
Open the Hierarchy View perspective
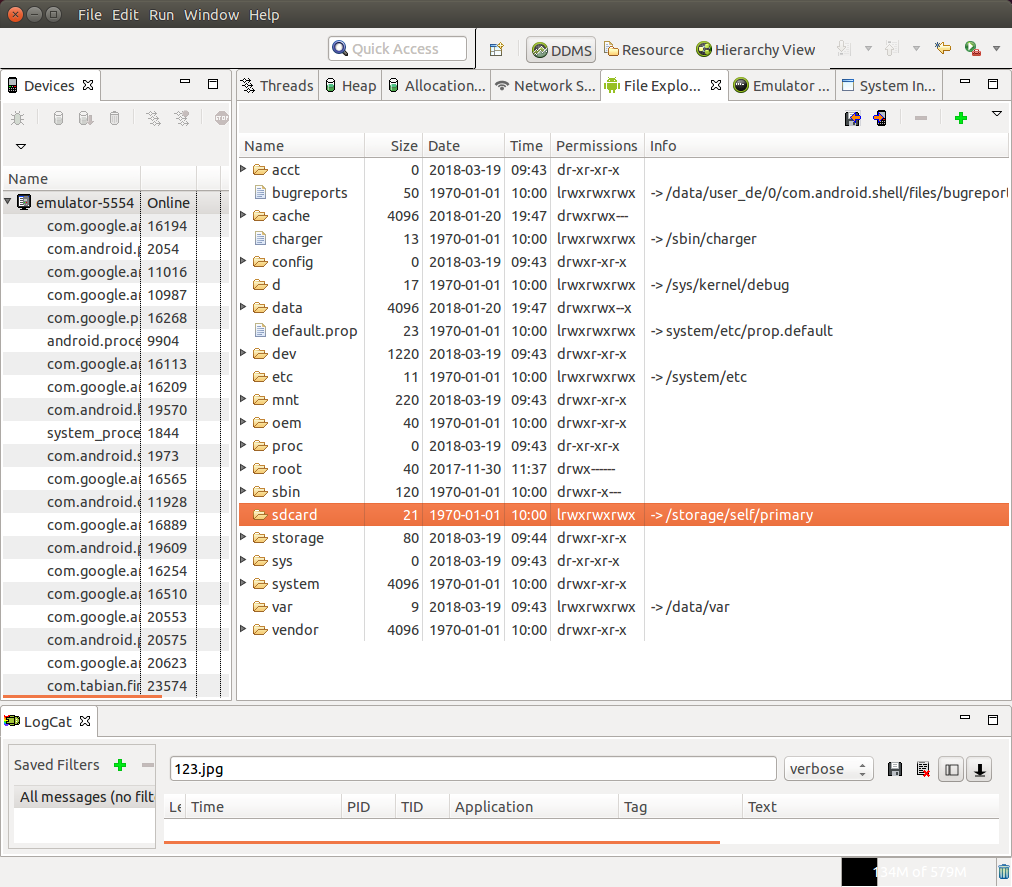pyautogui.click(x=755, y=50)
